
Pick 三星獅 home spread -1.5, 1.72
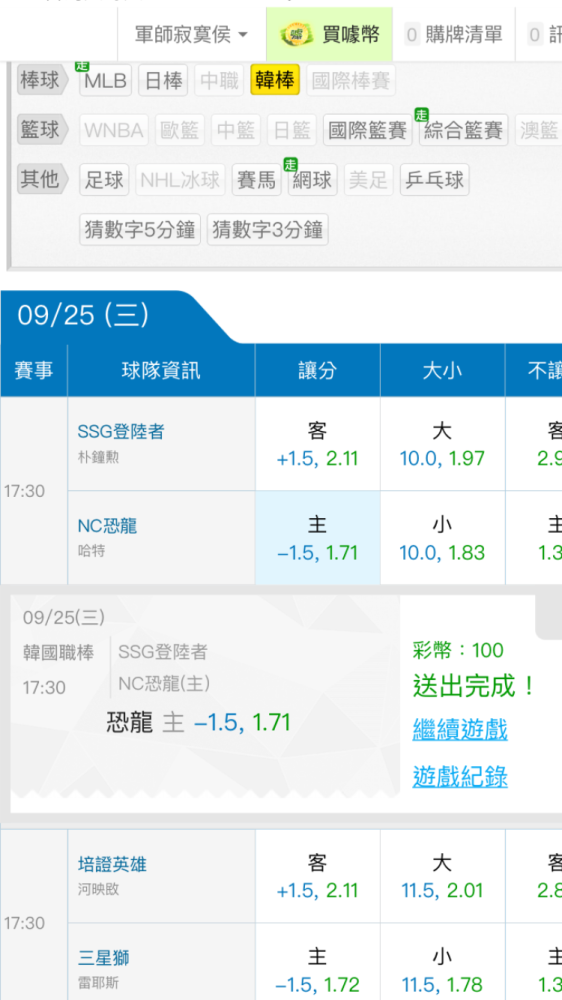[317, 962]
